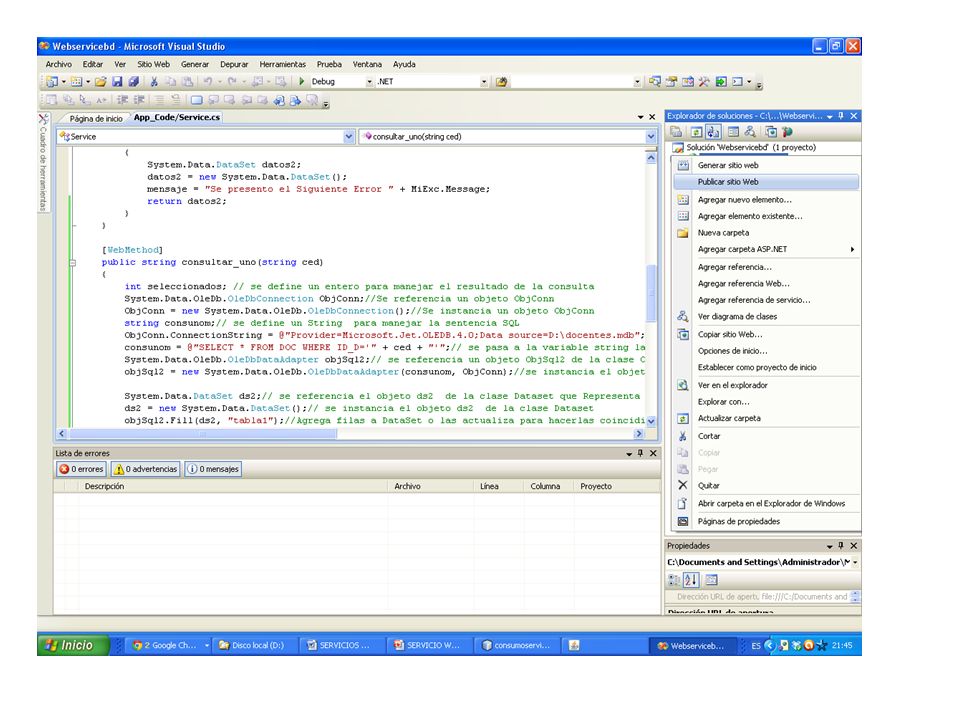Open the Herramientas menu
This screenshot has width=960, height=720.
(x=282, y=64)
